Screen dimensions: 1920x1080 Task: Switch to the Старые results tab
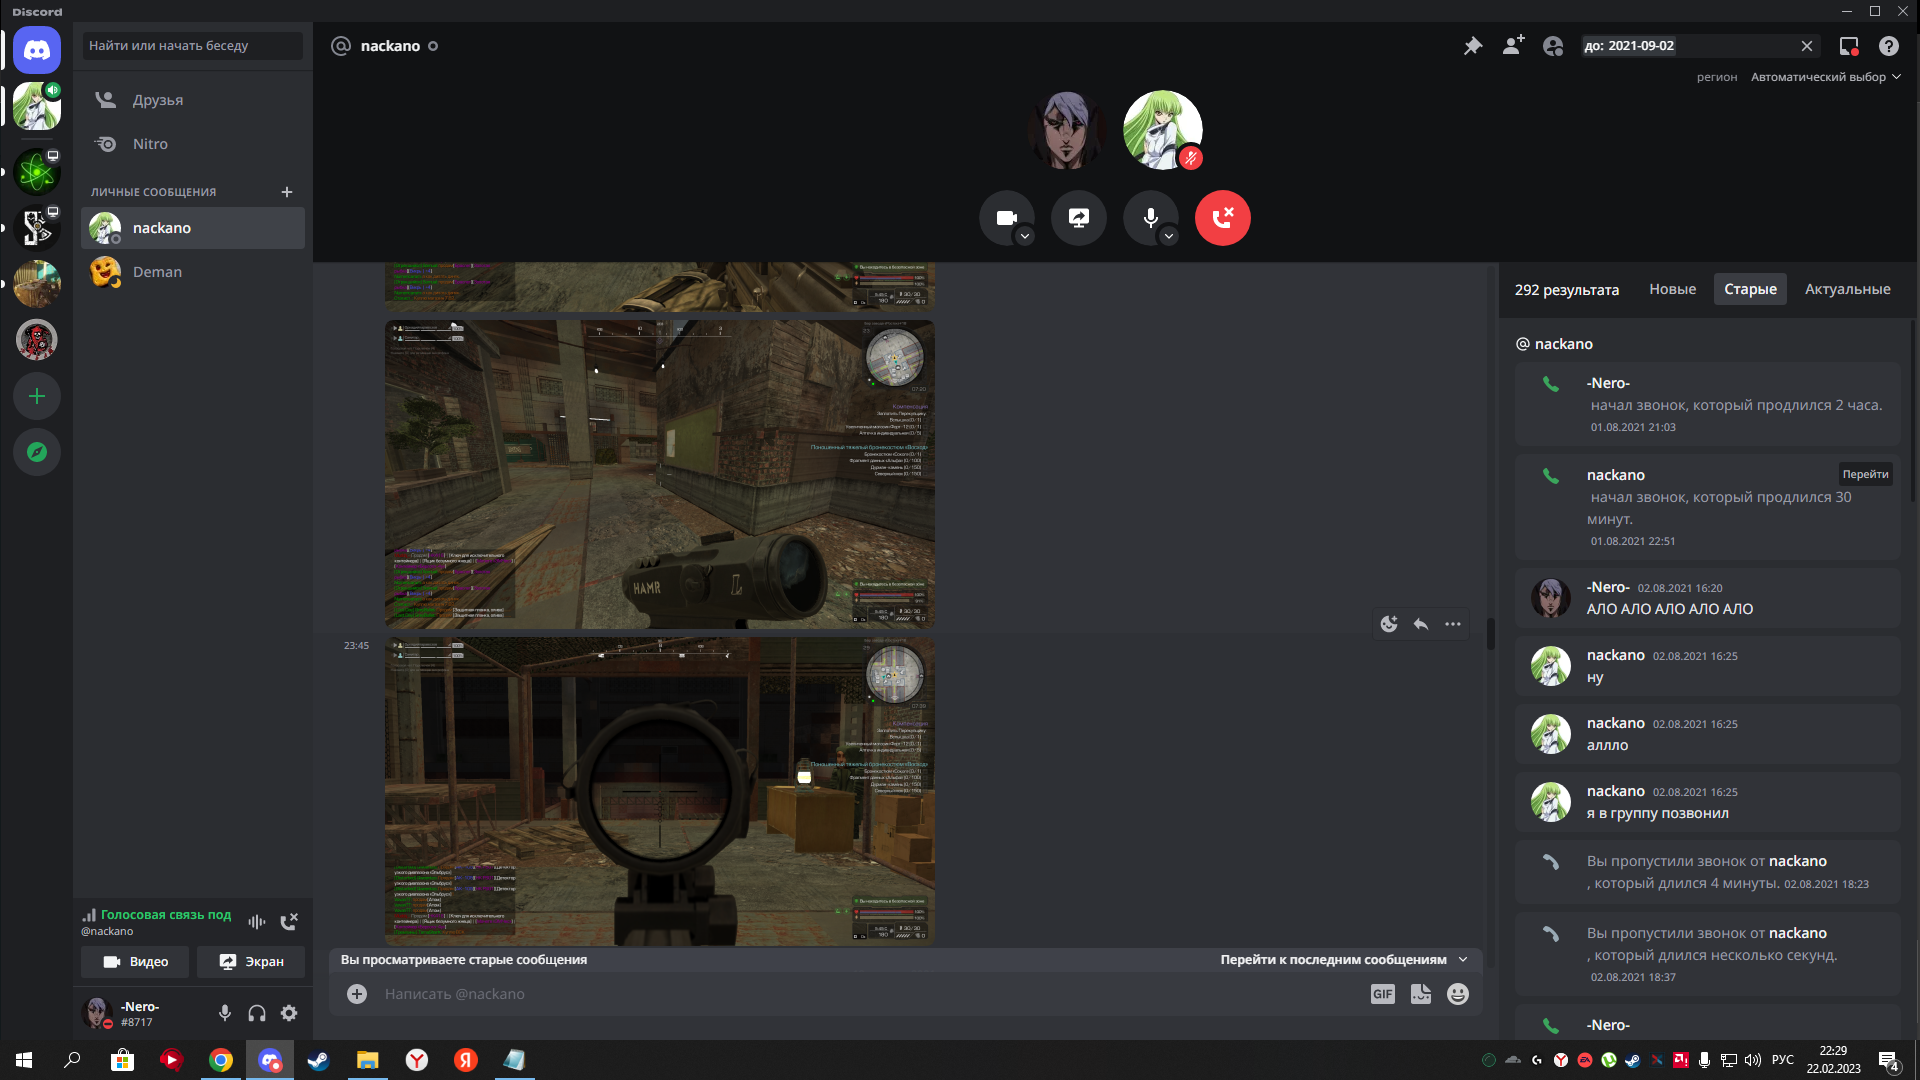point(1750,289)
